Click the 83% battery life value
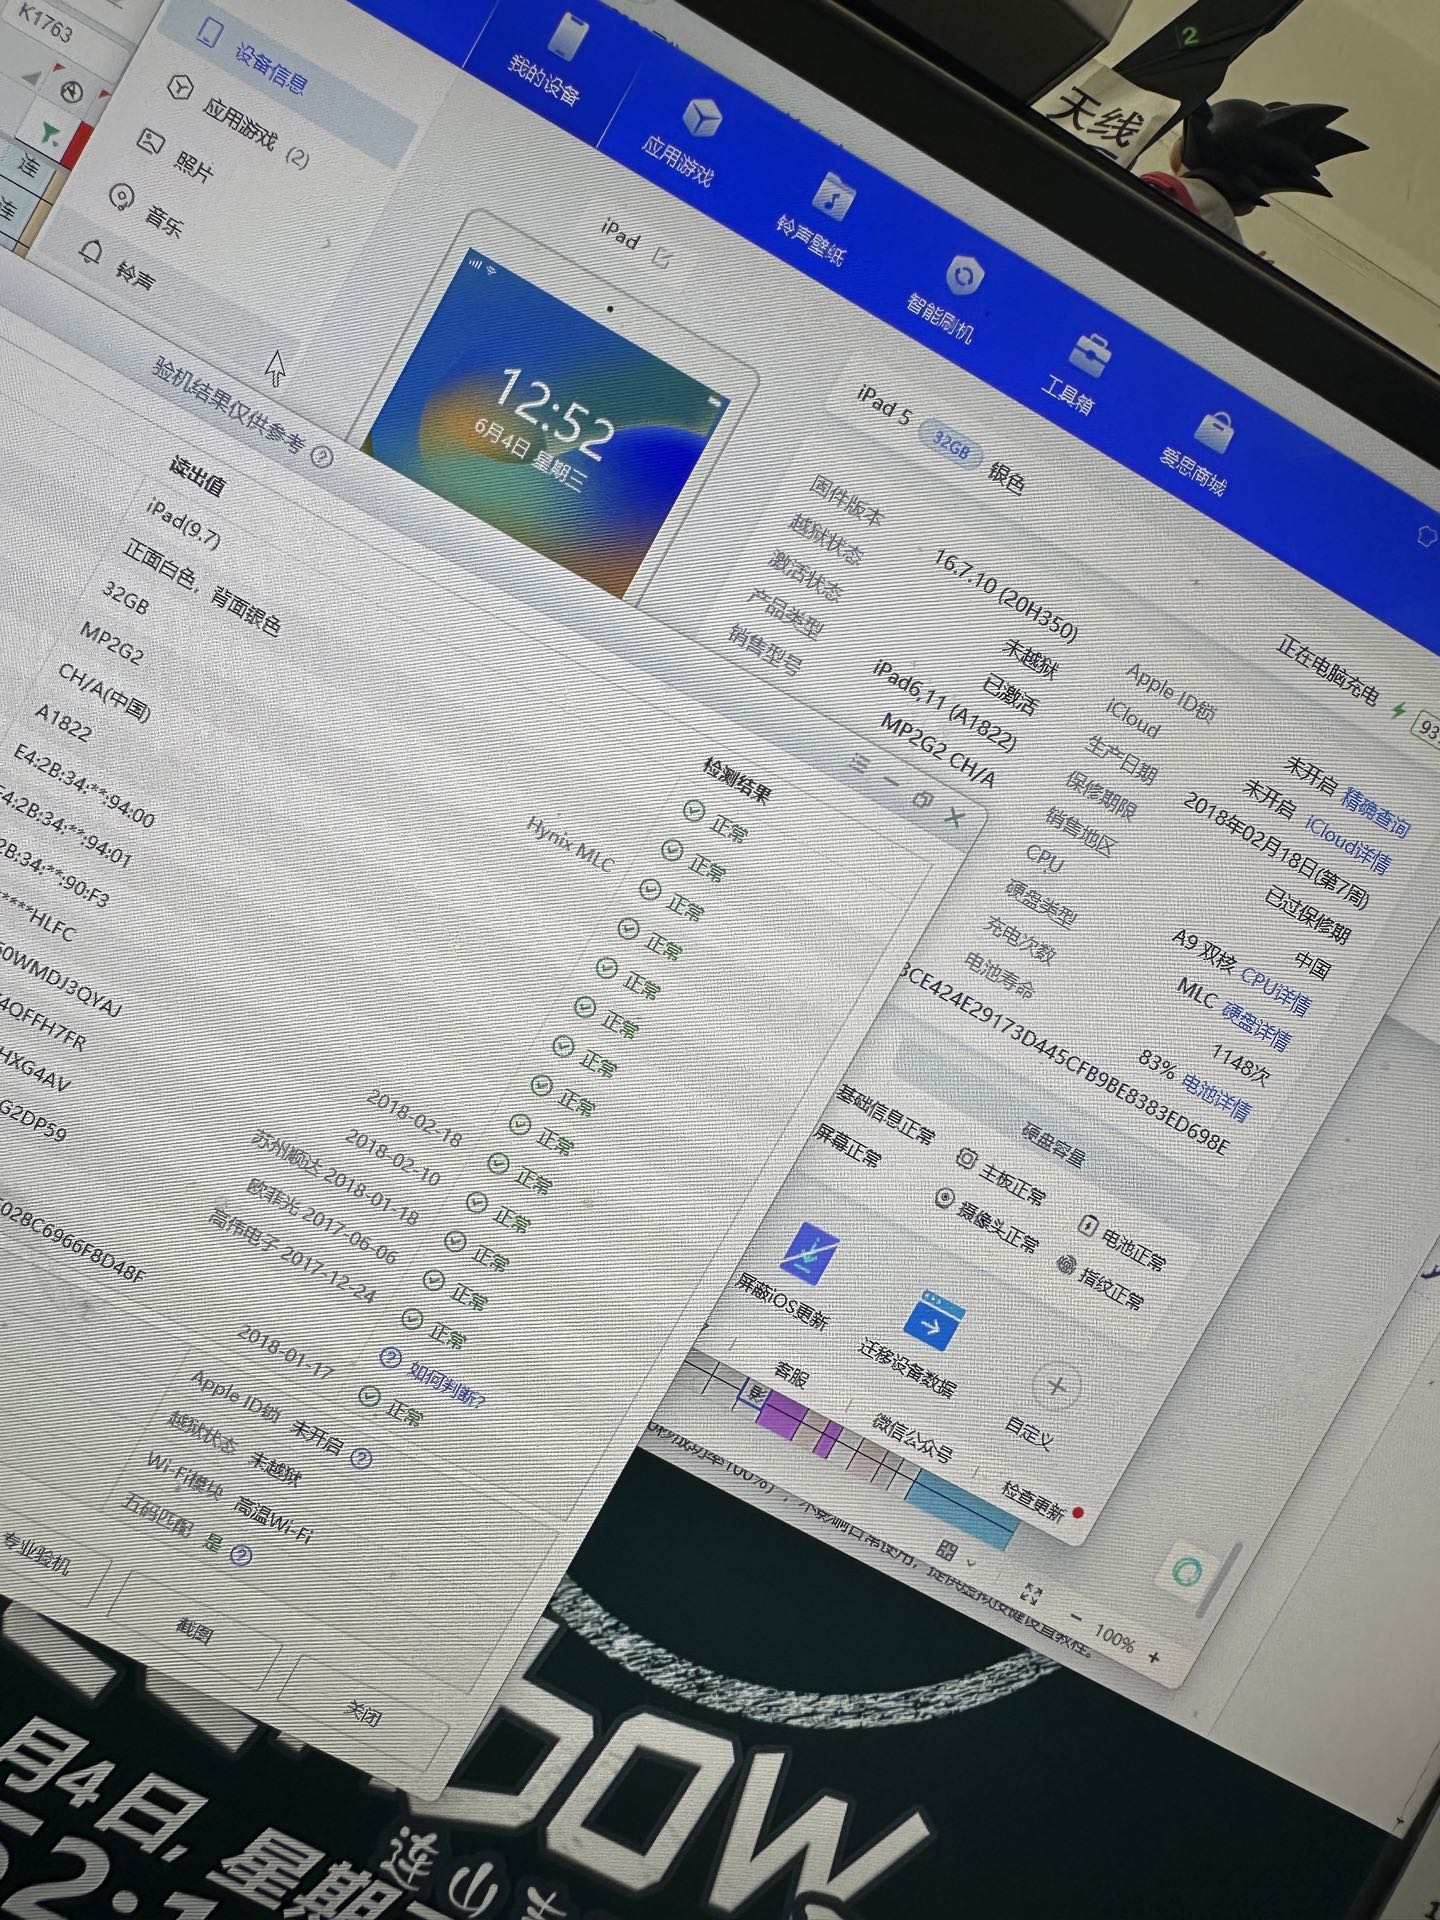This screenshot has width=1440, height=1920. (1157, 1062)
